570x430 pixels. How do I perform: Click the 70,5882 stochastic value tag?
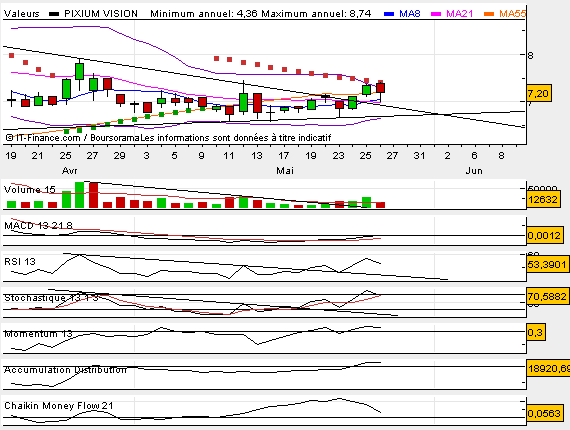tap(547, 296)
